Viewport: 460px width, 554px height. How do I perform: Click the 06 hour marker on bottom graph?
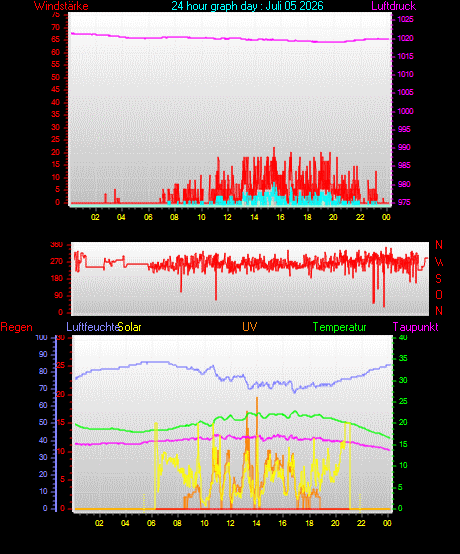(151, 523)
